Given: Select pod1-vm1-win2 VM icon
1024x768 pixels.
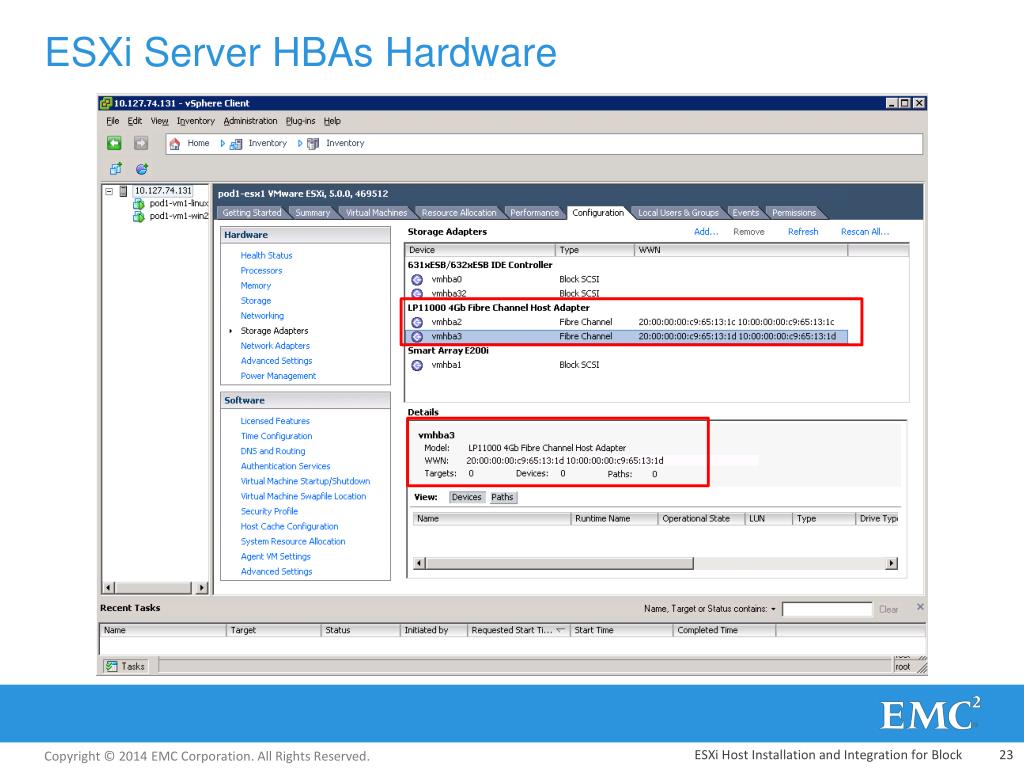Looking at the screenshot, I should coord(138,216).
